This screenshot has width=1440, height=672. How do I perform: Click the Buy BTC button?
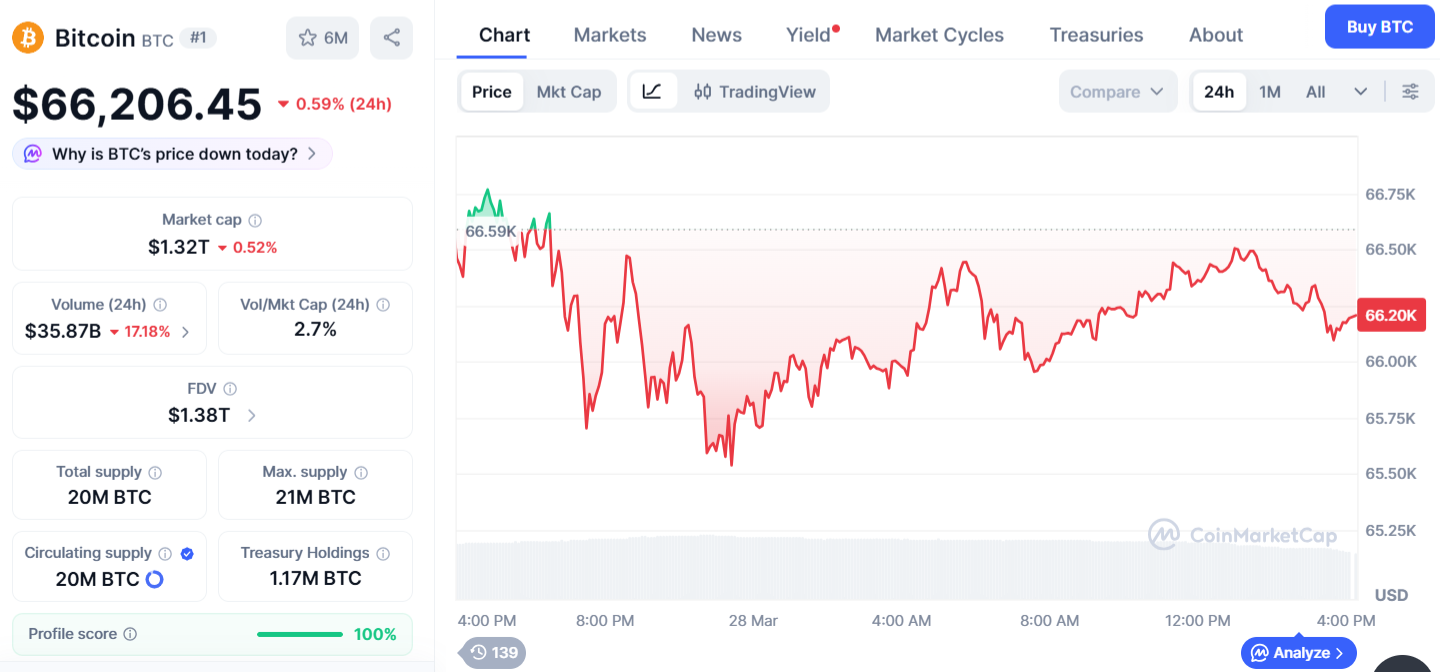pyautogui.click(x=1379, y=26)
